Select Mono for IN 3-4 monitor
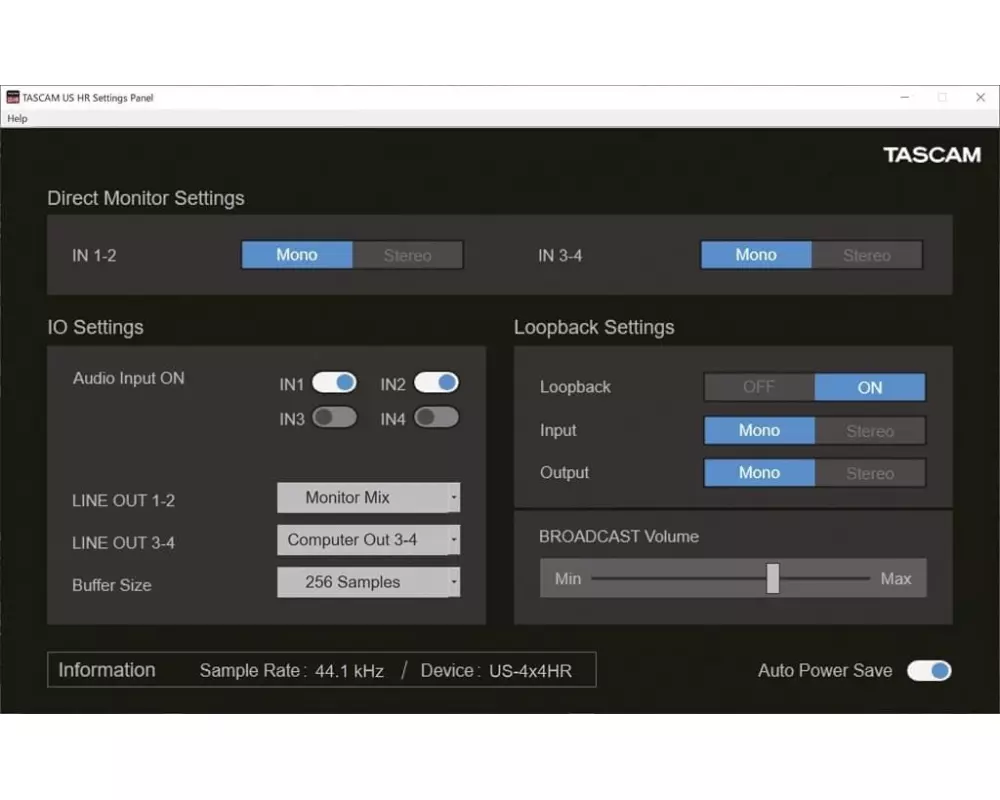Screen dimensions: 1000x800 pos(756,255)
